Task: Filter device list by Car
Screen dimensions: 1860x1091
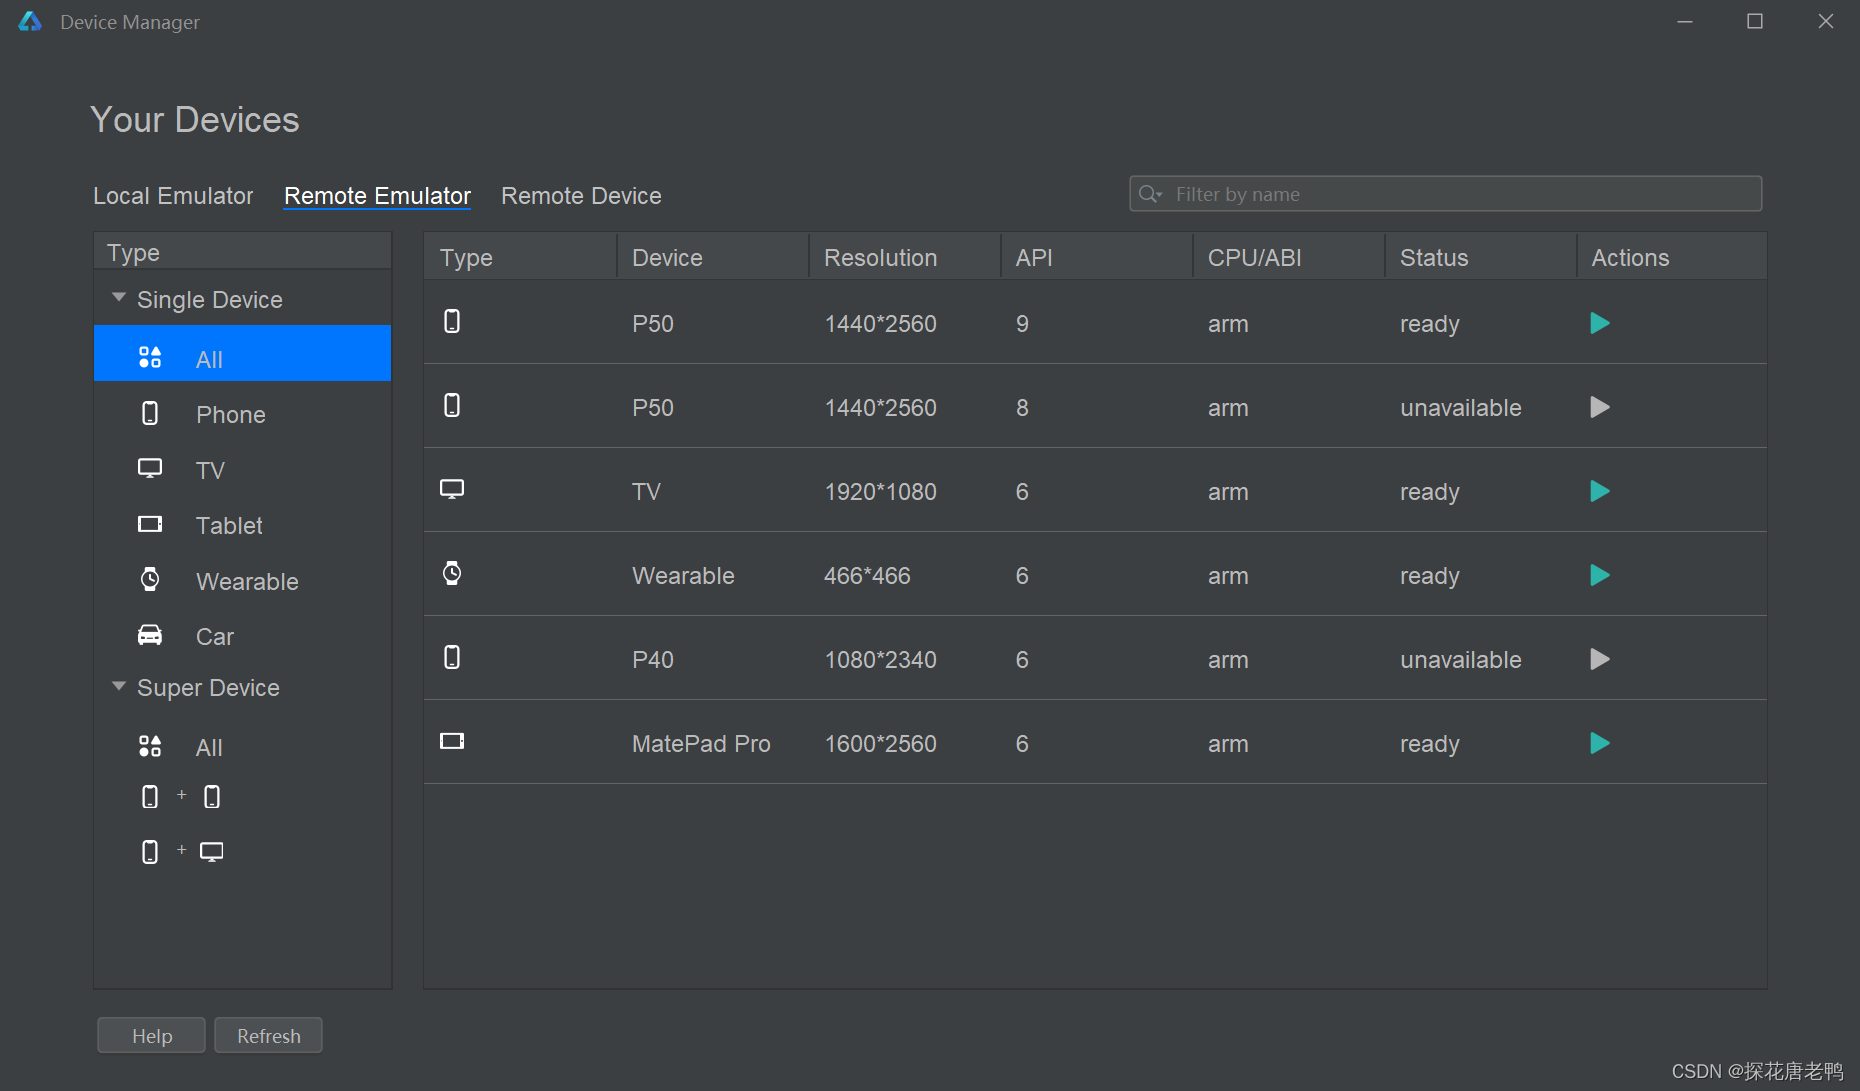Action: (242, 636)
